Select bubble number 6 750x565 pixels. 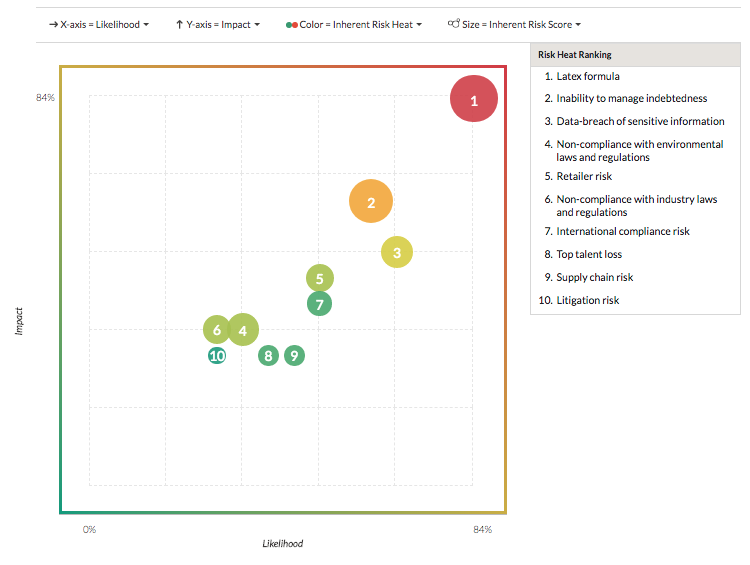point(216,329)
